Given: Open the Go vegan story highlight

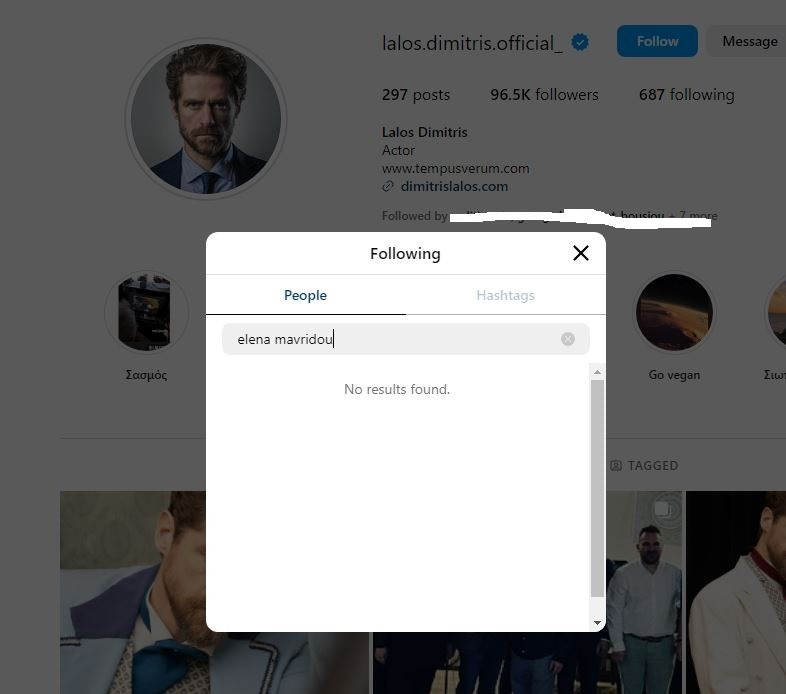Looking at the screenshot, I should 674,313.
